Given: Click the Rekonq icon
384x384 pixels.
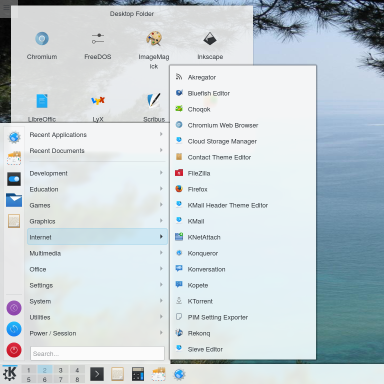Looking at the screenshot, I should [179, 333].
